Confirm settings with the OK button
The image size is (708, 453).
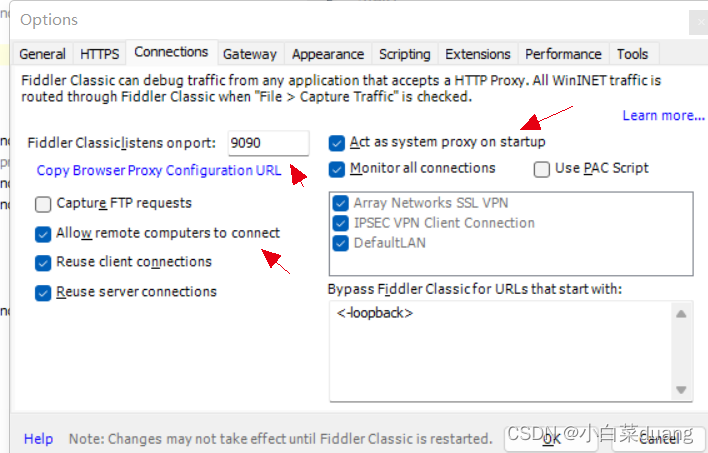tap(551, 439)
